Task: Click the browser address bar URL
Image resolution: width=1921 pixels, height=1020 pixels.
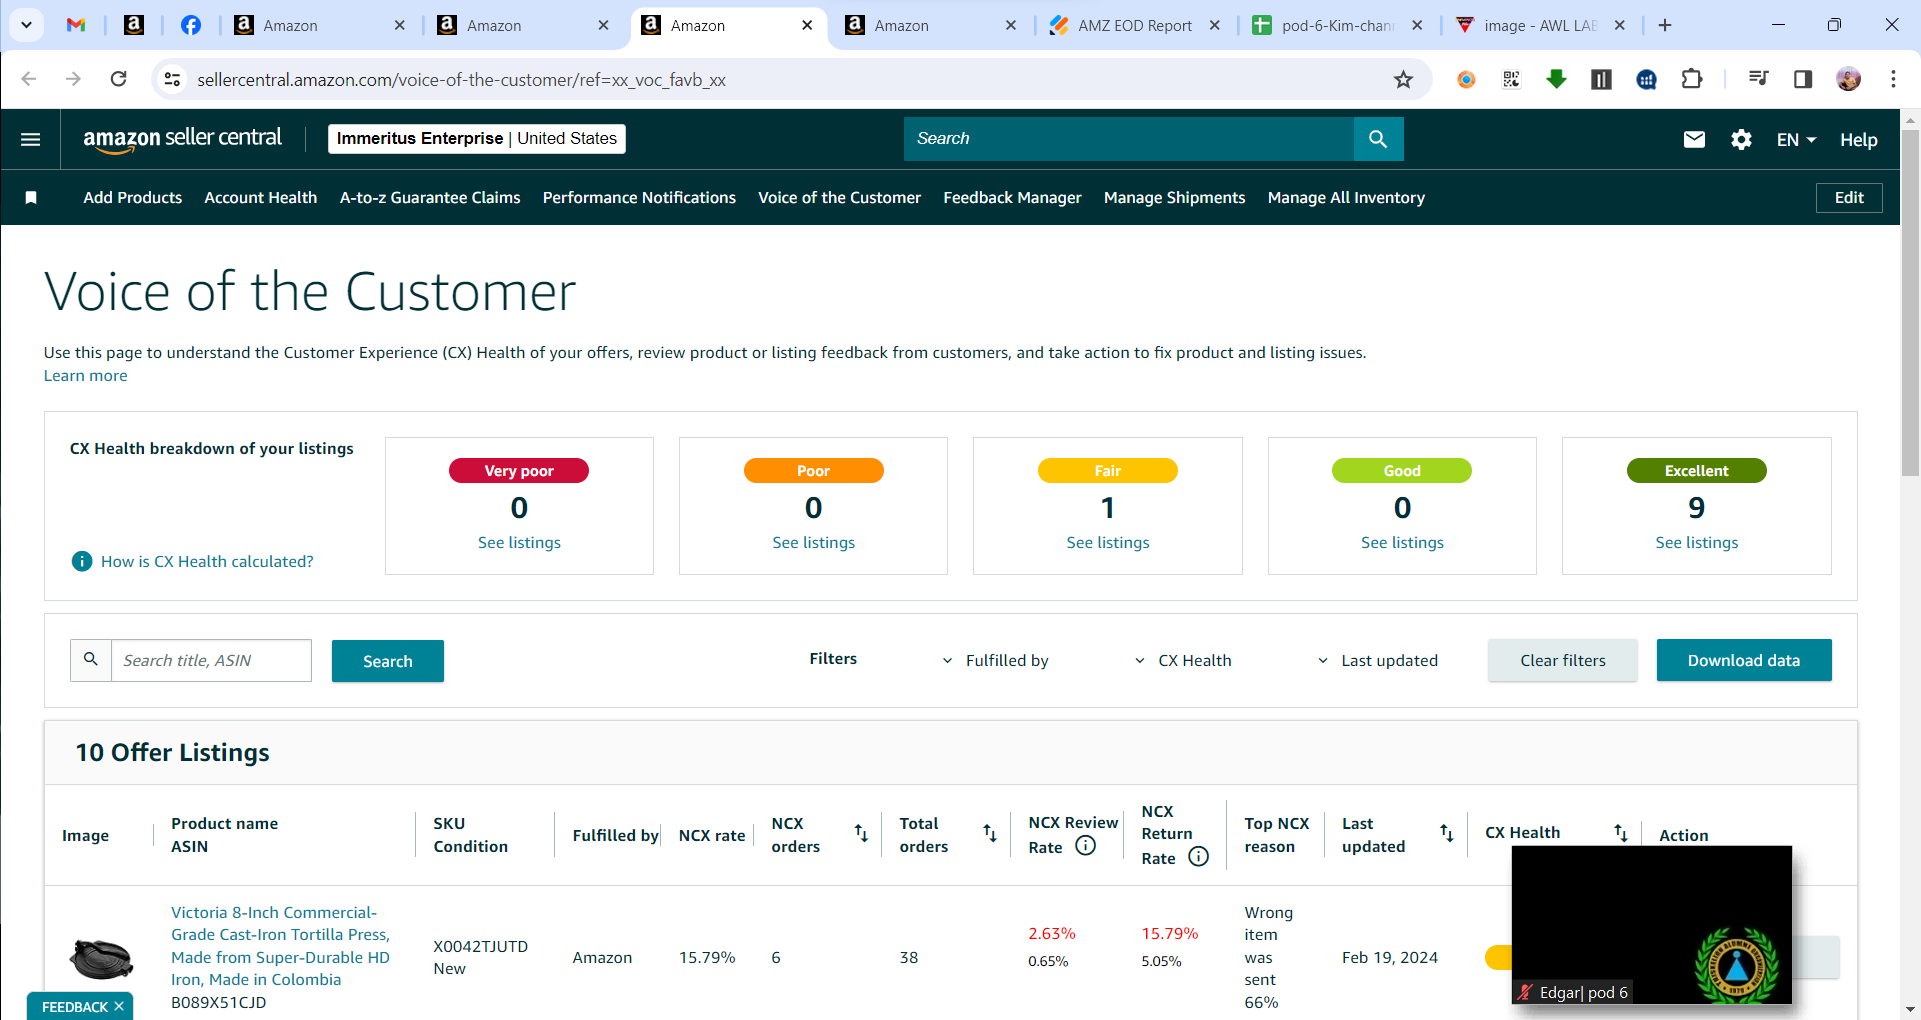Action: click(461, 80)
